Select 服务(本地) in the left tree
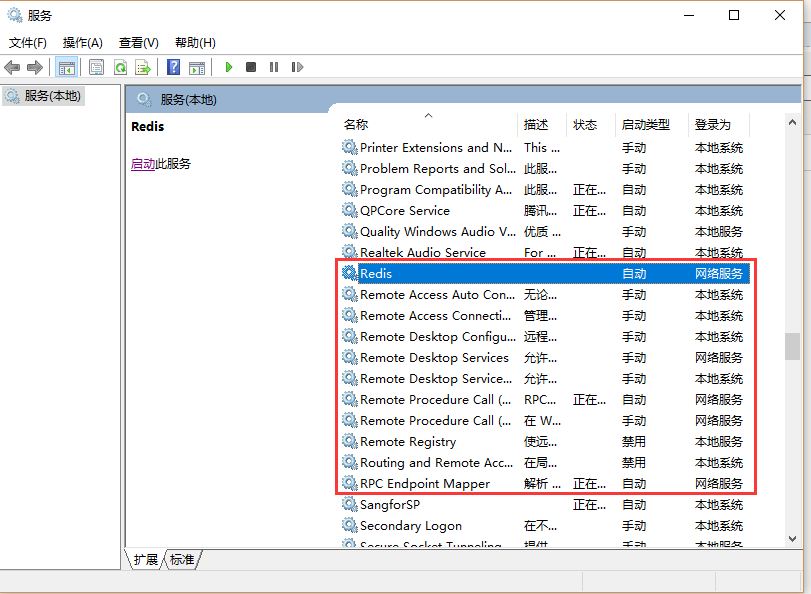 43,96
